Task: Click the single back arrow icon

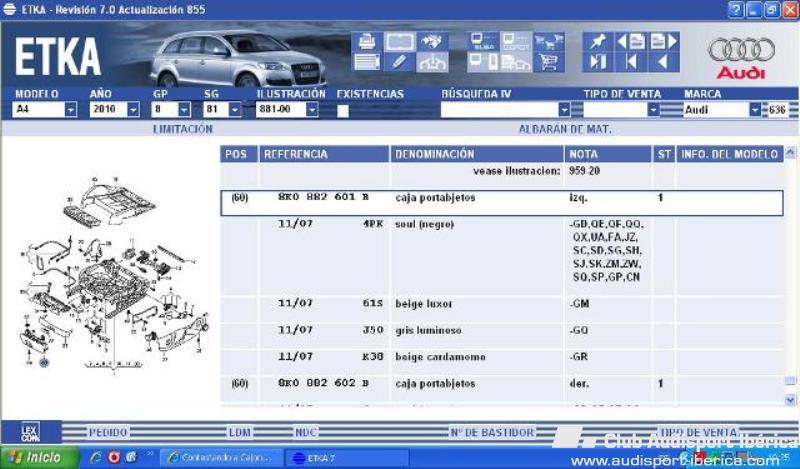Action: [x=664, y=62]
